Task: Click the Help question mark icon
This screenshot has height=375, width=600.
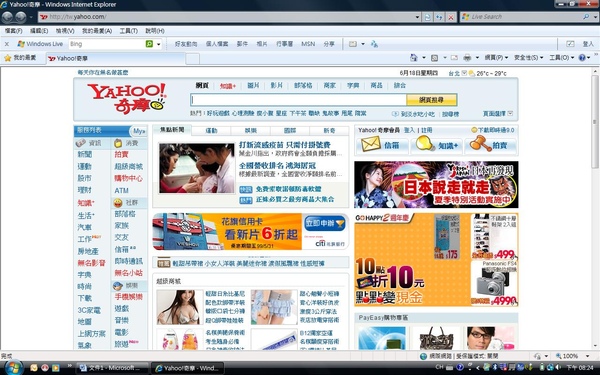Action: (582, 58)
